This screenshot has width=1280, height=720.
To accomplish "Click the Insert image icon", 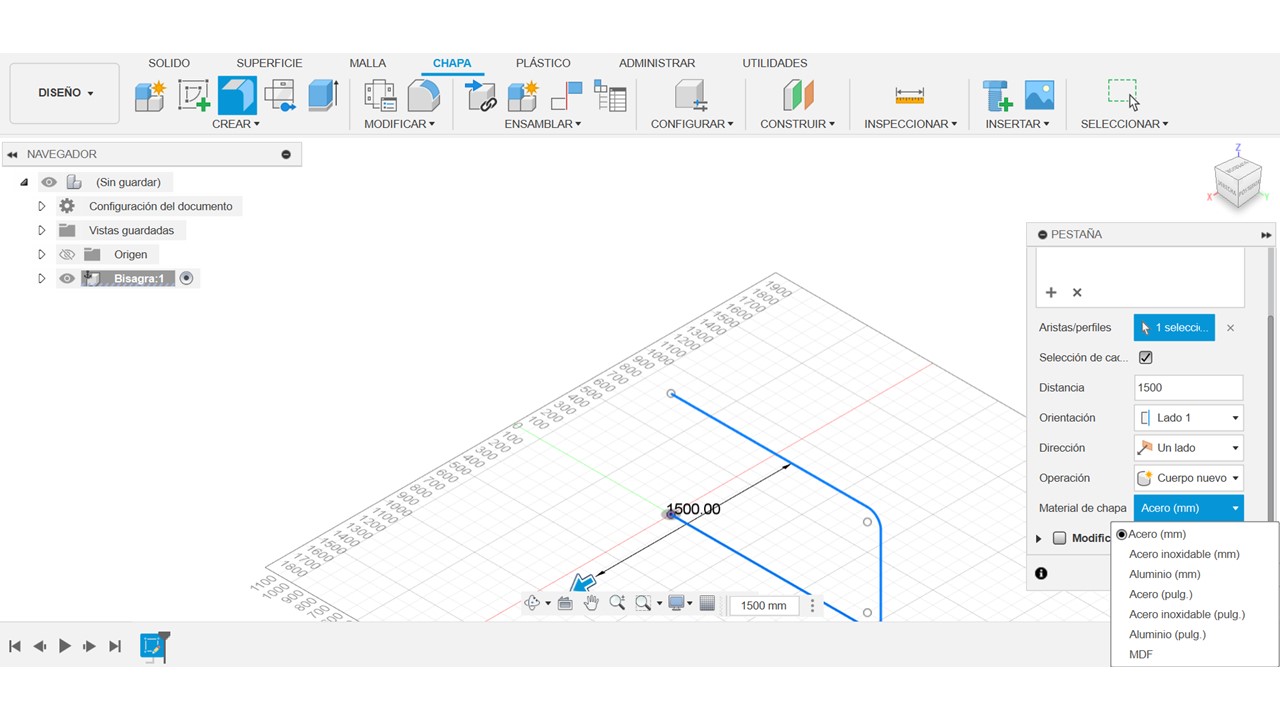I will [x=1039, y=95].
